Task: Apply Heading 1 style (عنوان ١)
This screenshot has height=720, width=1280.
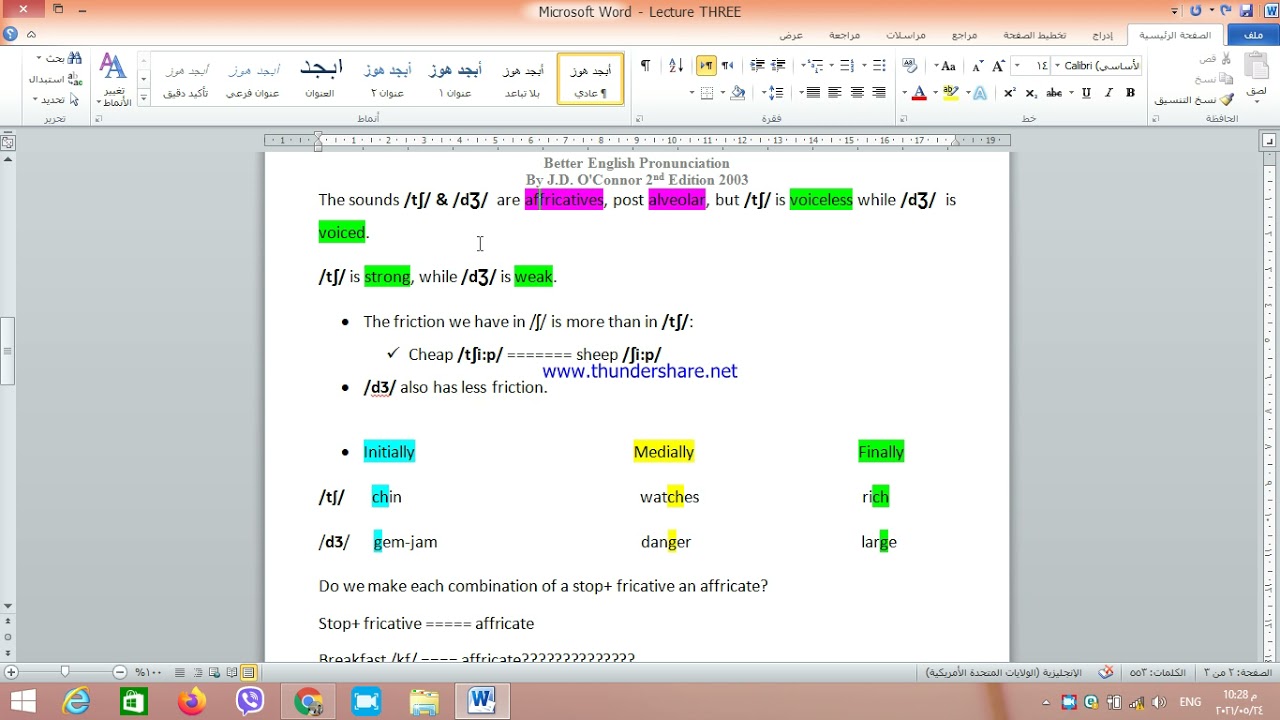Action: 455,79
